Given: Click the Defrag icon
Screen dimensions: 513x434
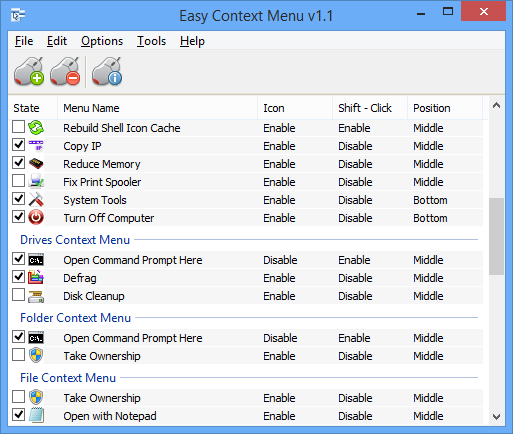Looking at the screenshot, I should [x=36, y=278].
